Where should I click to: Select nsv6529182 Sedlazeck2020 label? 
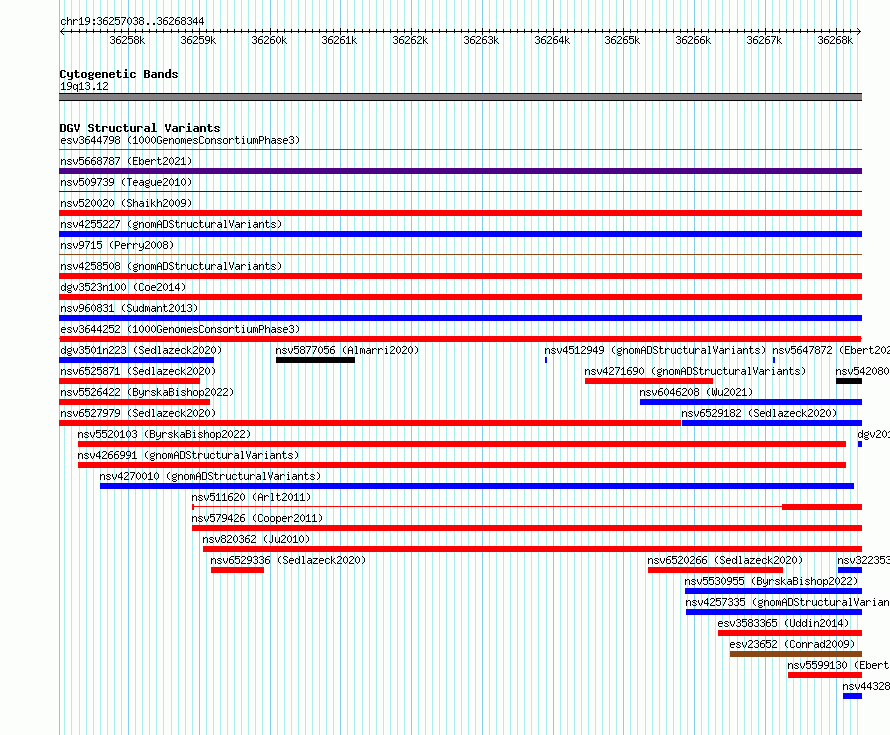click(759, 413)
